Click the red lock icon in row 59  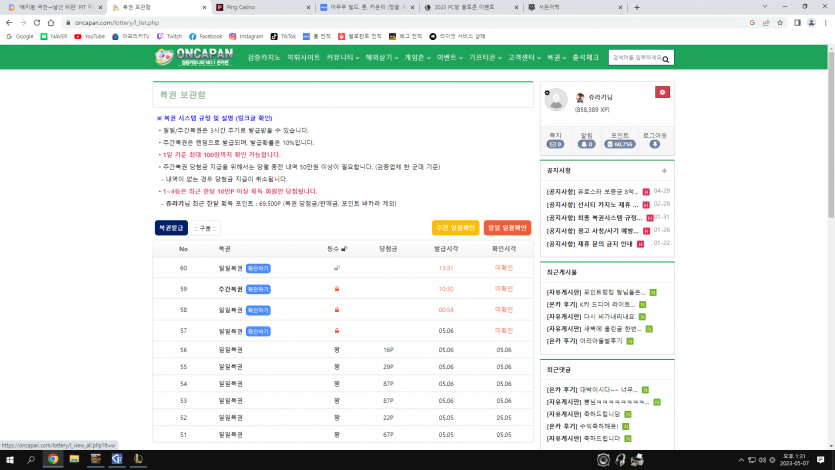[x=337, y=289]
